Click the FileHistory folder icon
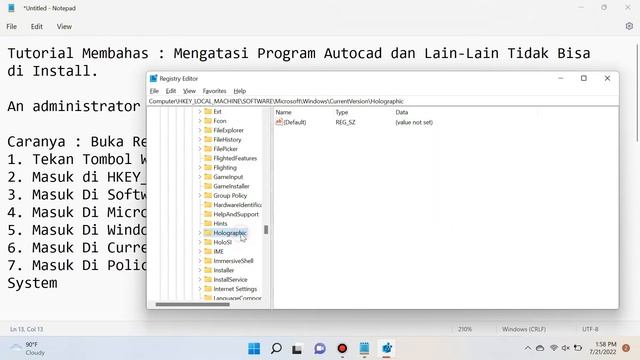 click(208, 140)
